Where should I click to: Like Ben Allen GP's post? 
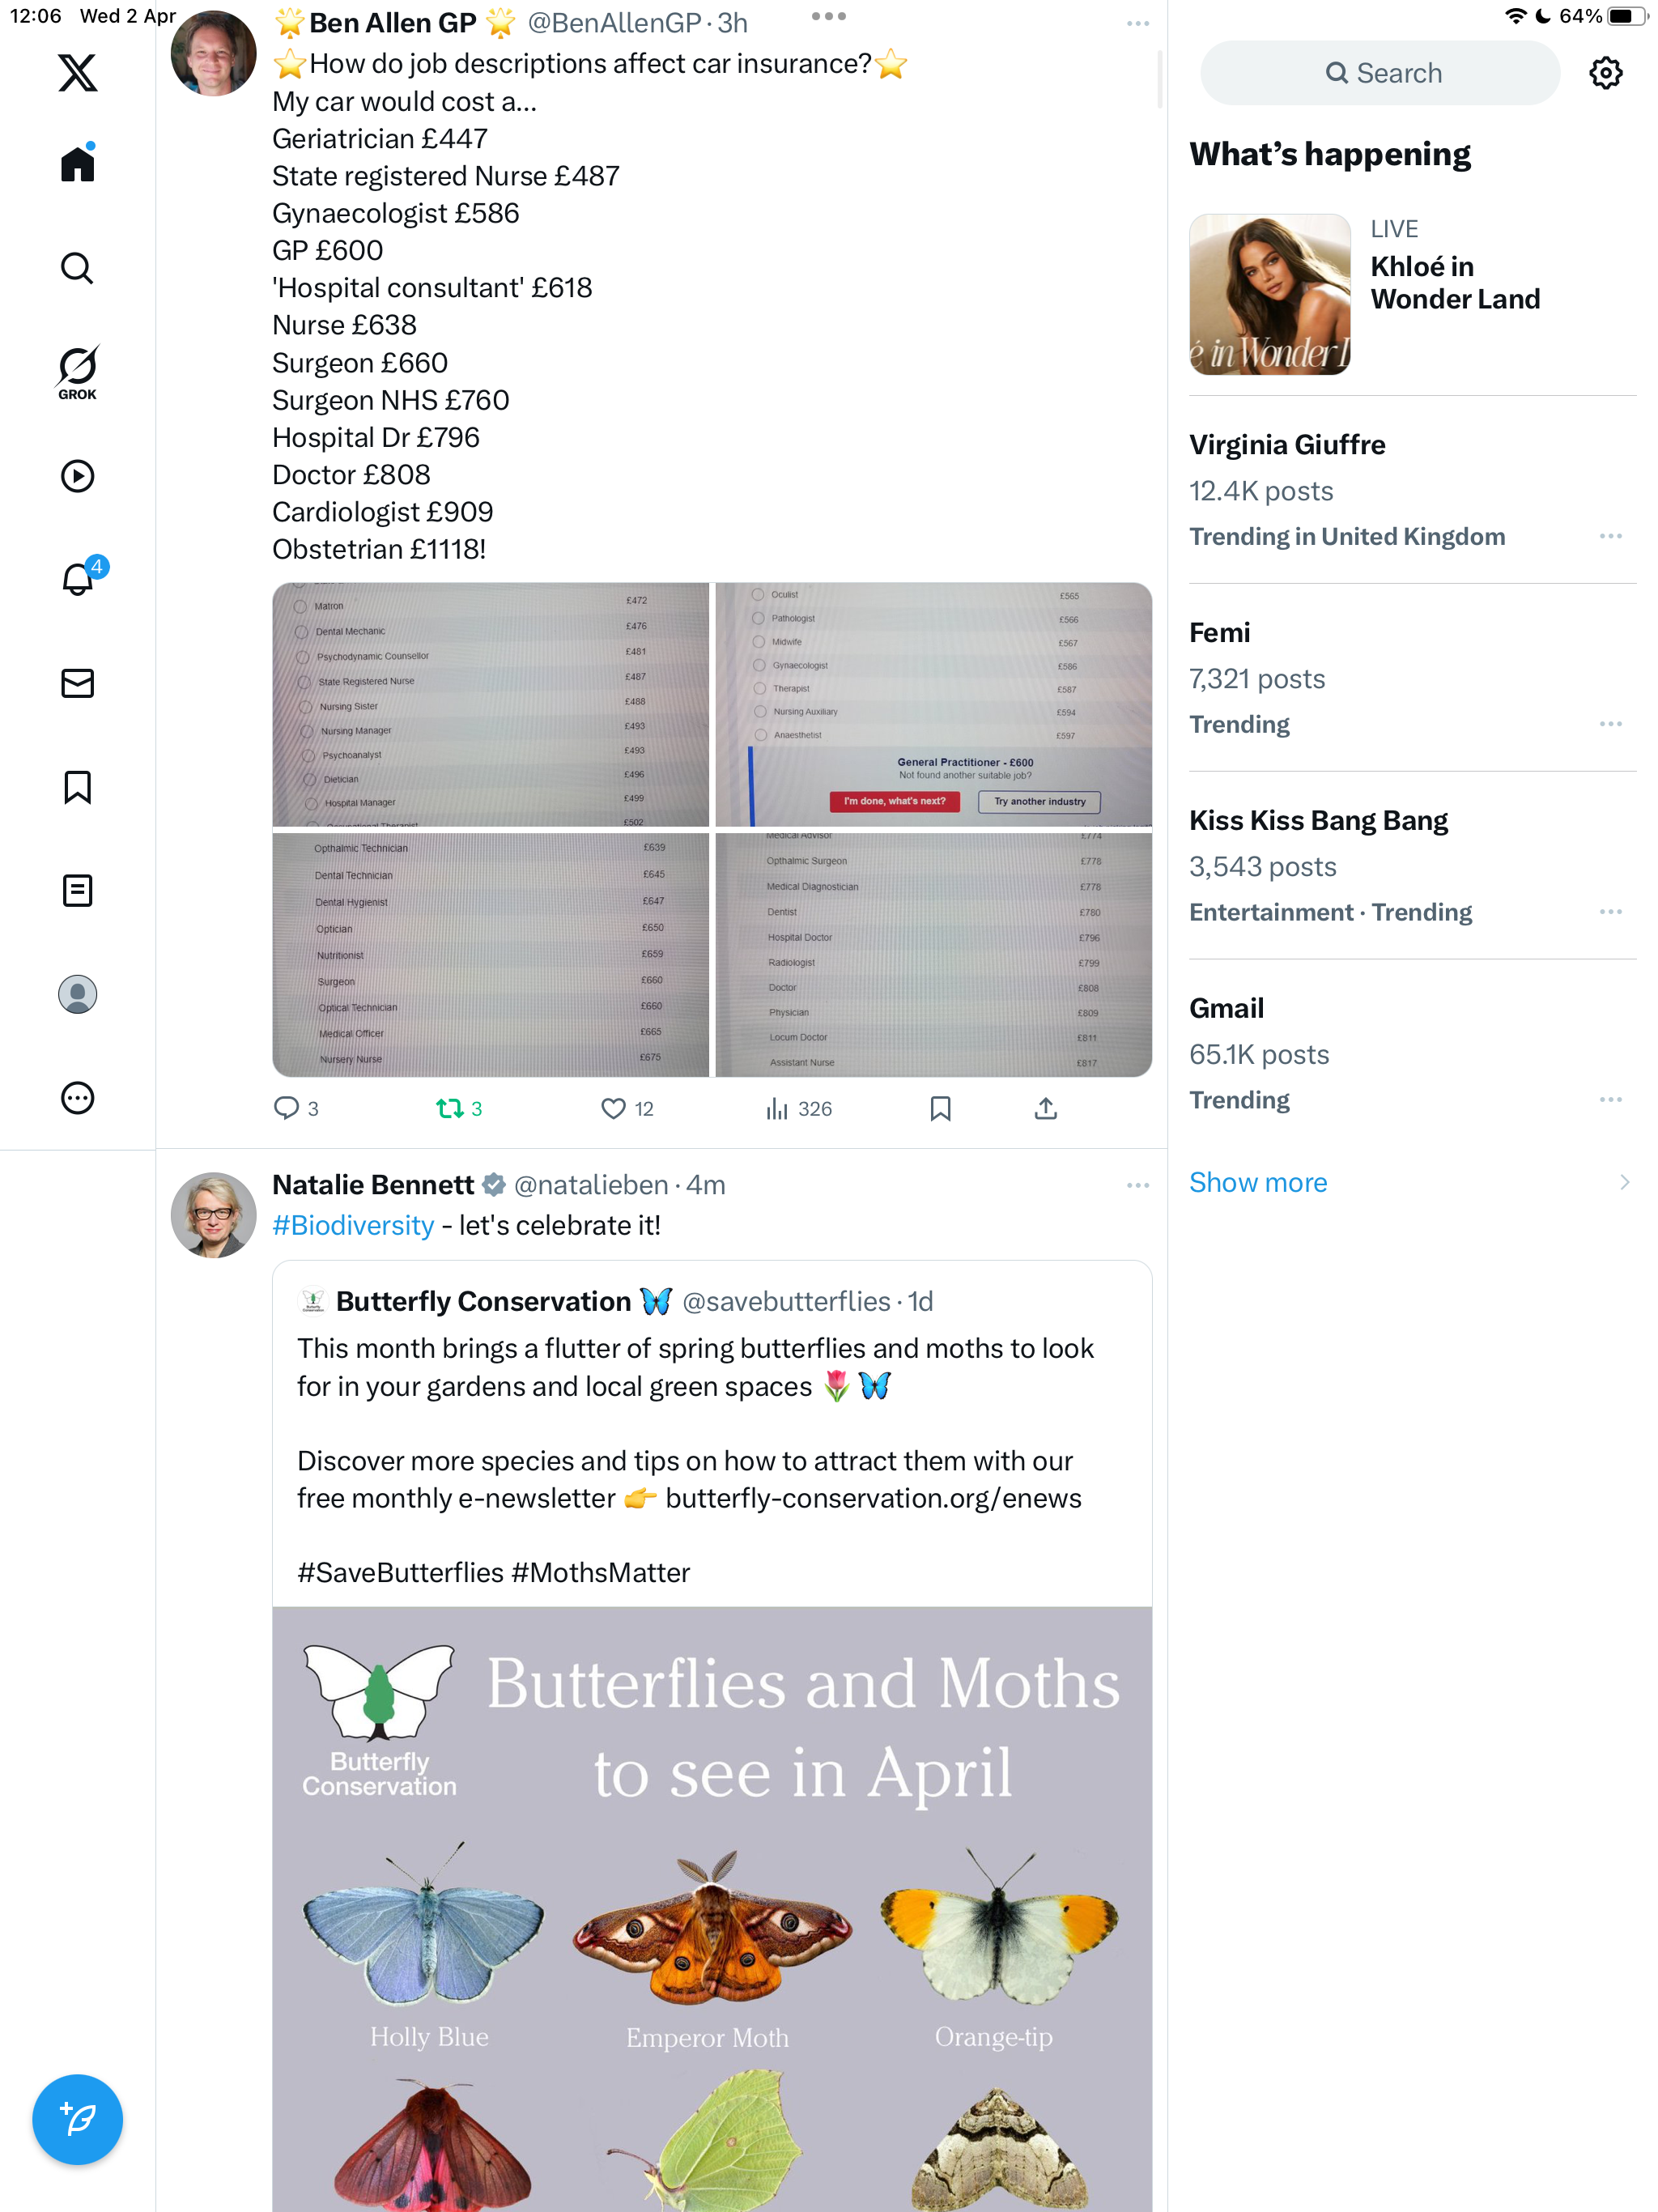tap(627, 1108)
